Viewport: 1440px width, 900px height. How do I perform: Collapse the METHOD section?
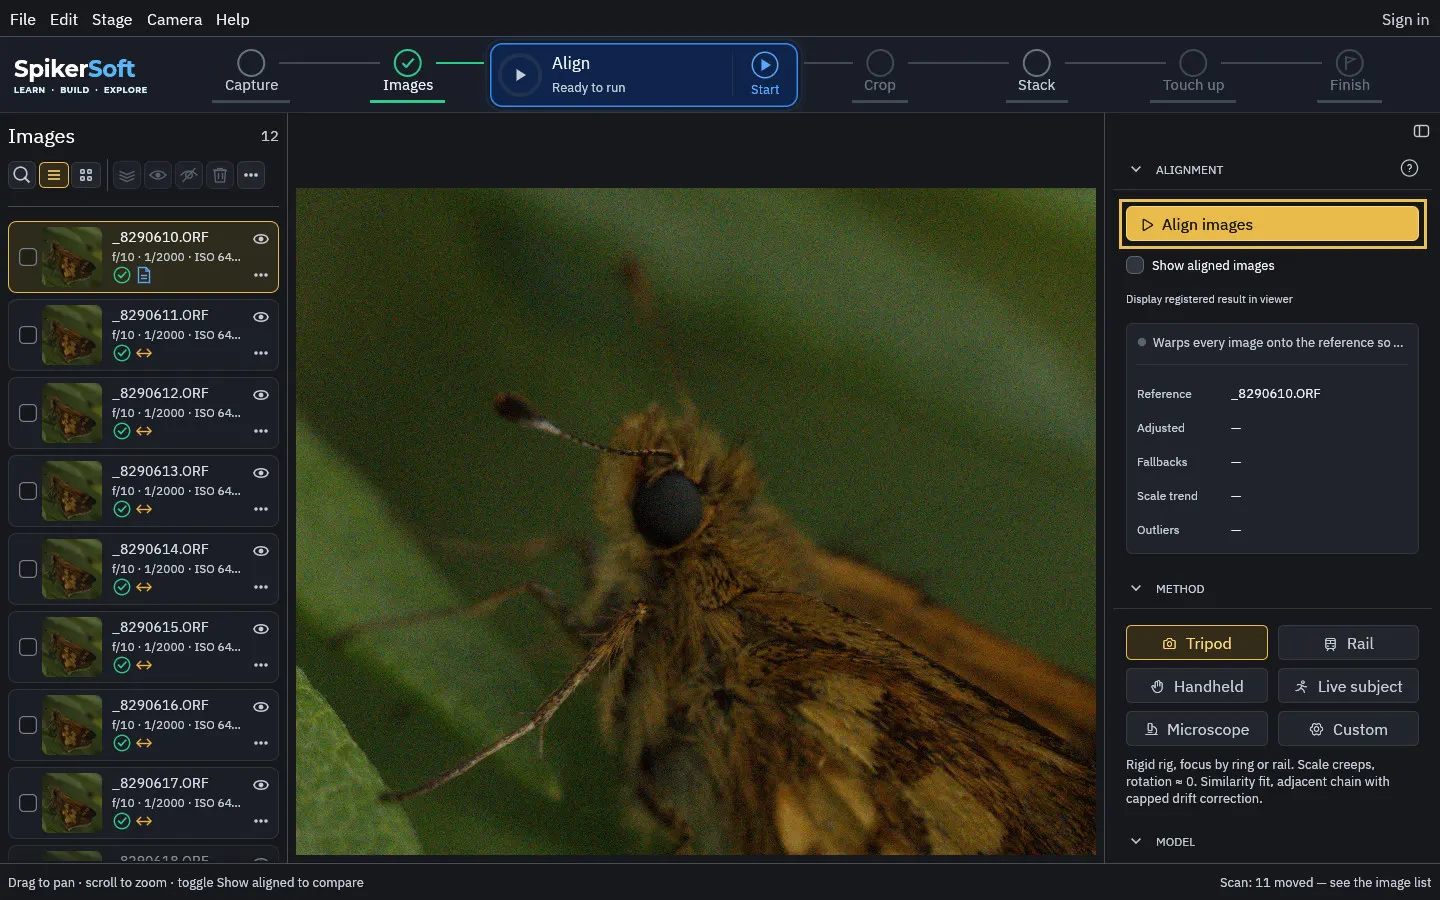pos(1136,588)
